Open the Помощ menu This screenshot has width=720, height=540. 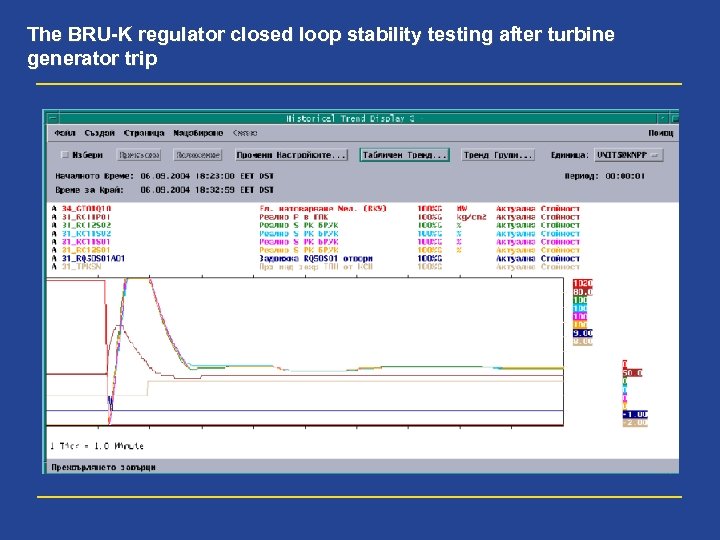pos(661,133)
